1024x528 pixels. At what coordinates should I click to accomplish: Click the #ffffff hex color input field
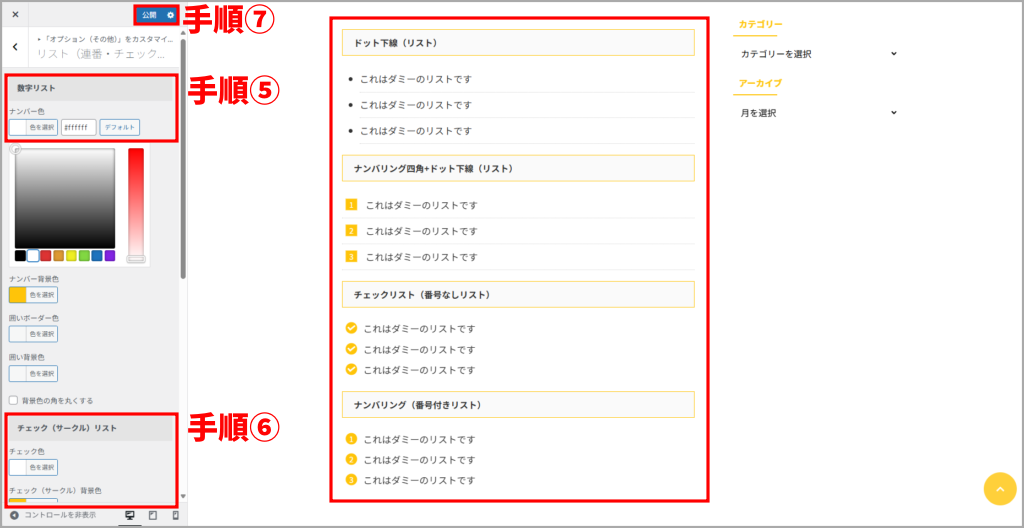(x=79, y=127)
